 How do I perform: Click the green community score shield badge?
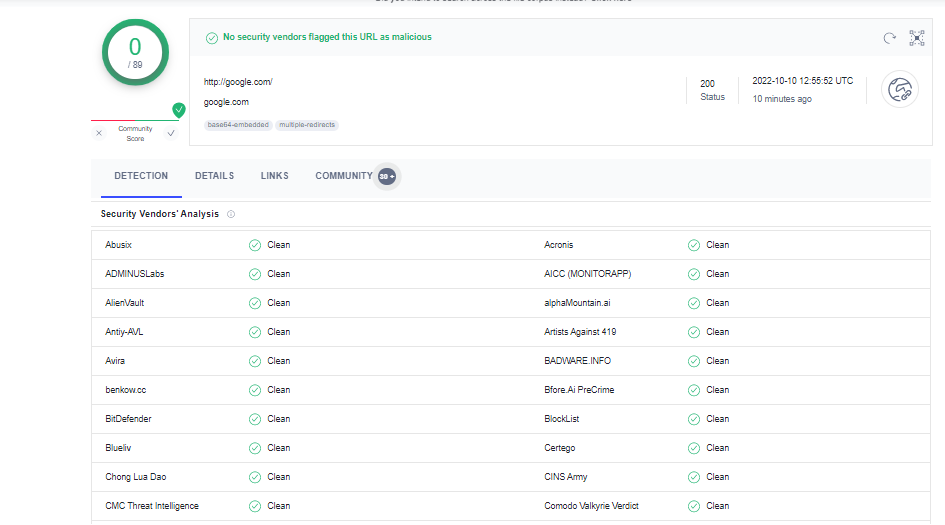tap(178, 110)
